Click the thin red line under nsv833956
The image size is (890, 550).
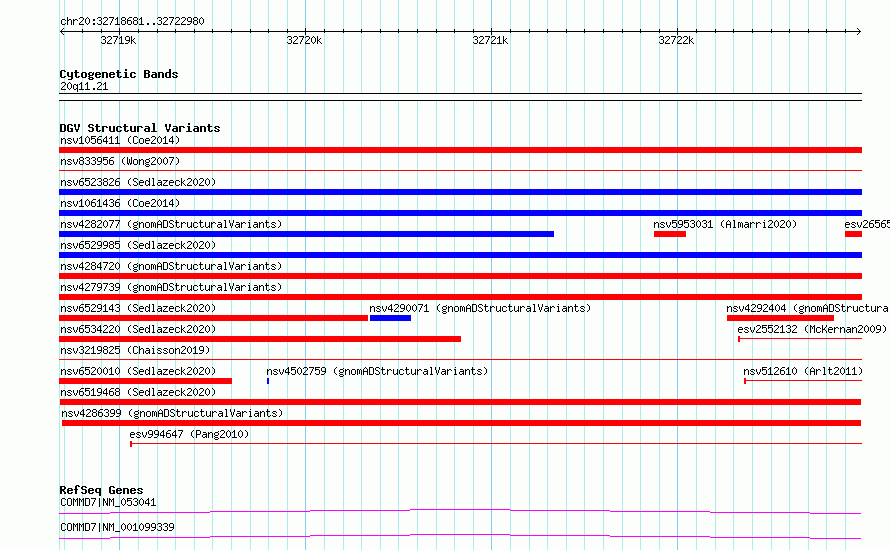click(460, 170)
